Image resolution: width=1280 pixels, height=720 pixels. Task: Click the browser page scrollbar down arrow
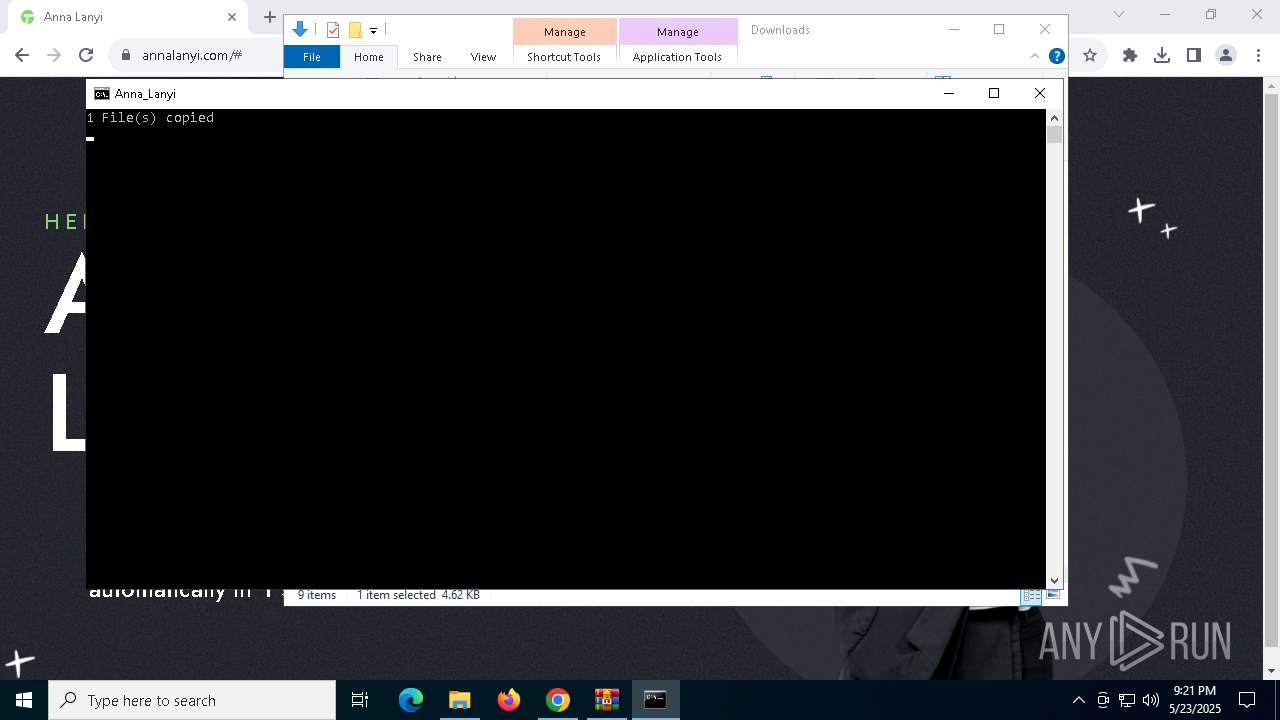pos(1271,671)
